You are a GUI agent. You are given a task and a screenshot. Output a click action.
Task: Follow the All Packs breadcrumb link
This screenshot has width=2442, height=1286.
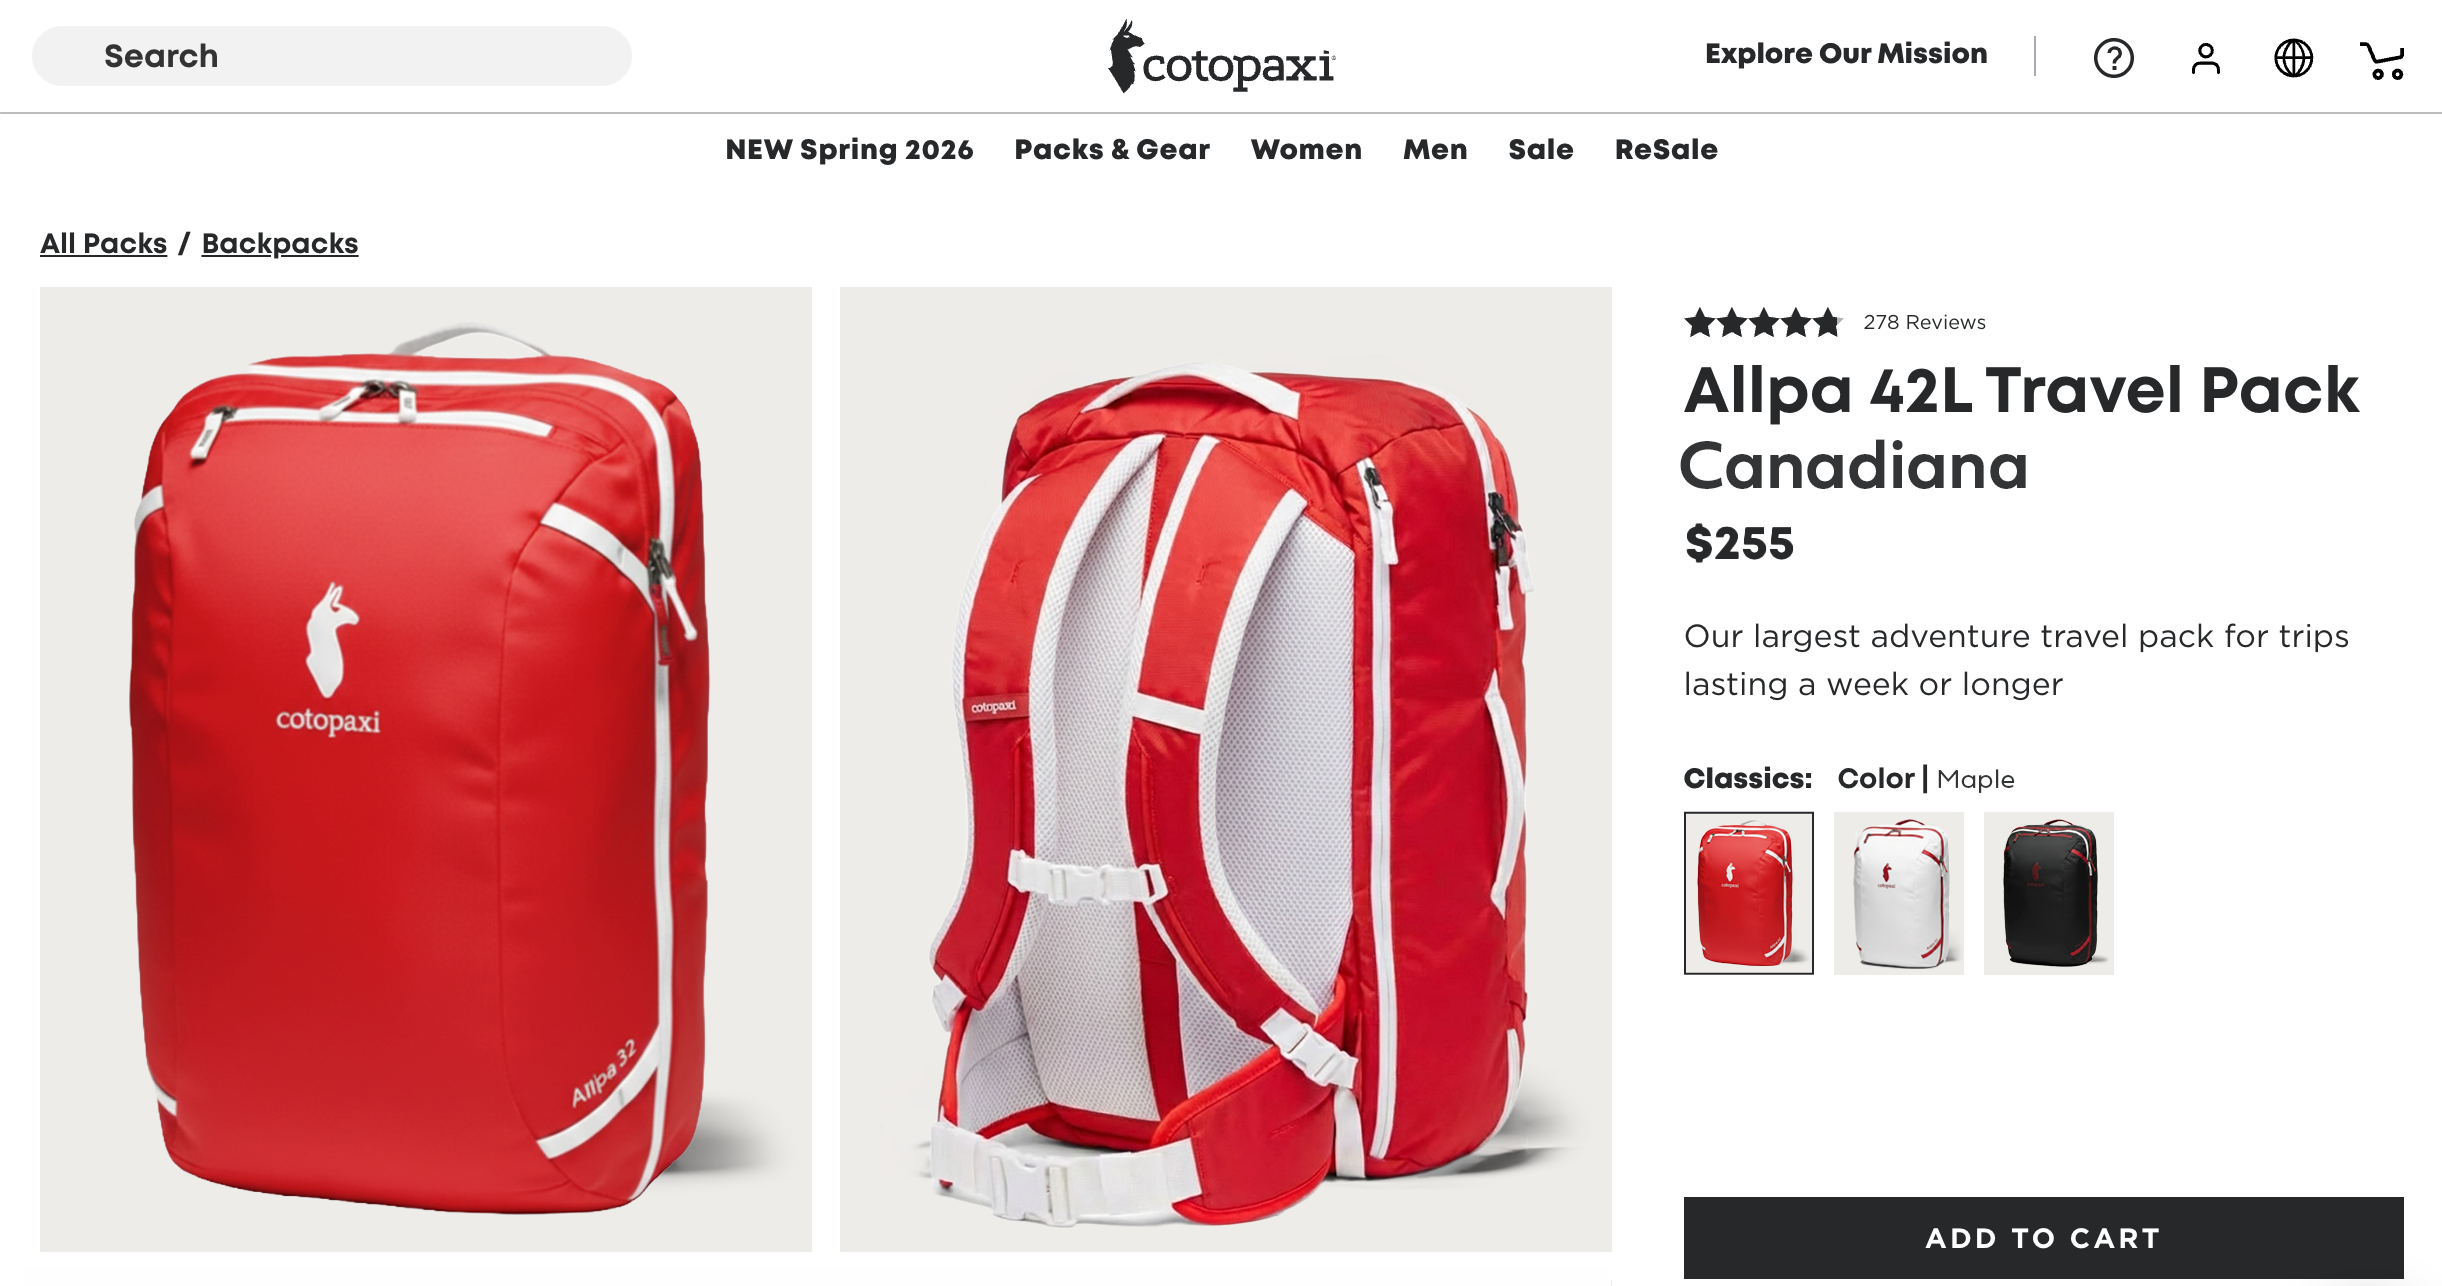pos(103,244)
